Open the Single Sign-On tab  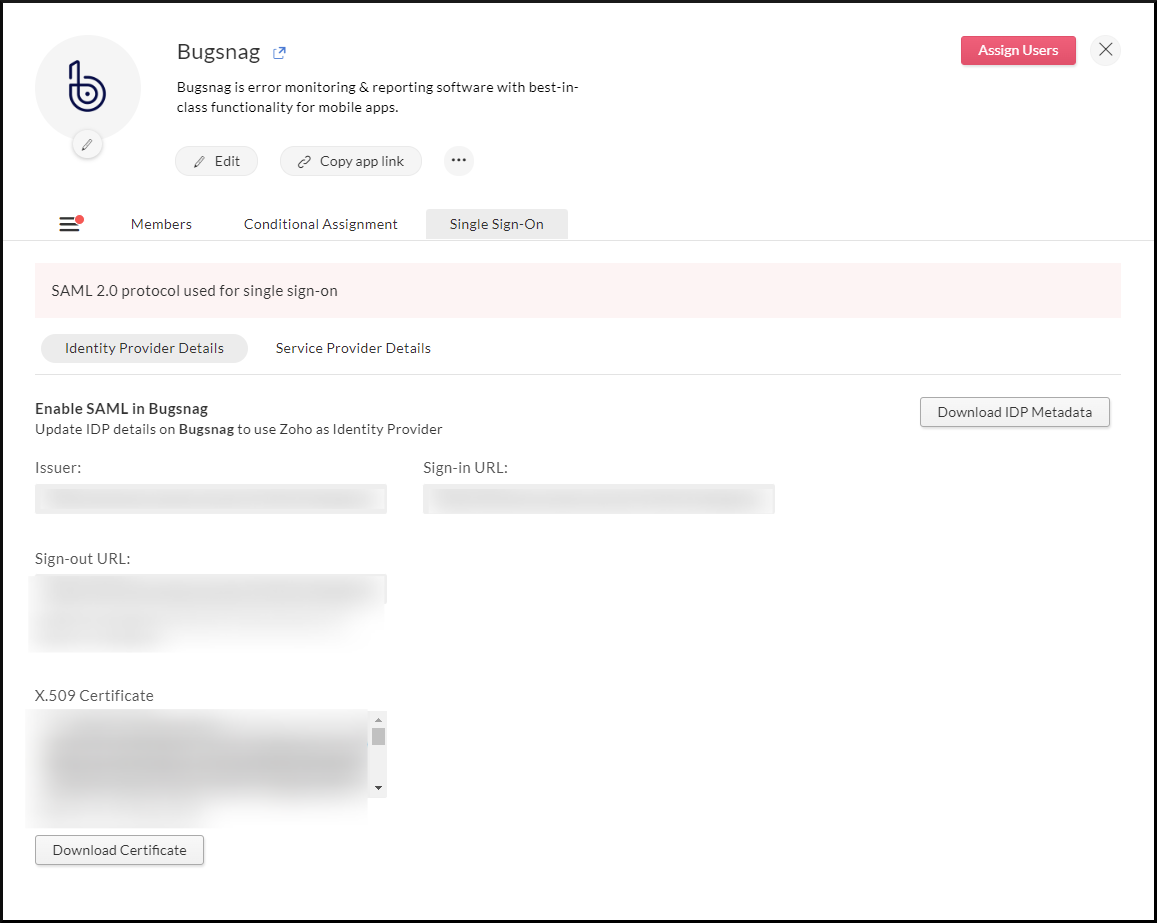click(496, 224)
